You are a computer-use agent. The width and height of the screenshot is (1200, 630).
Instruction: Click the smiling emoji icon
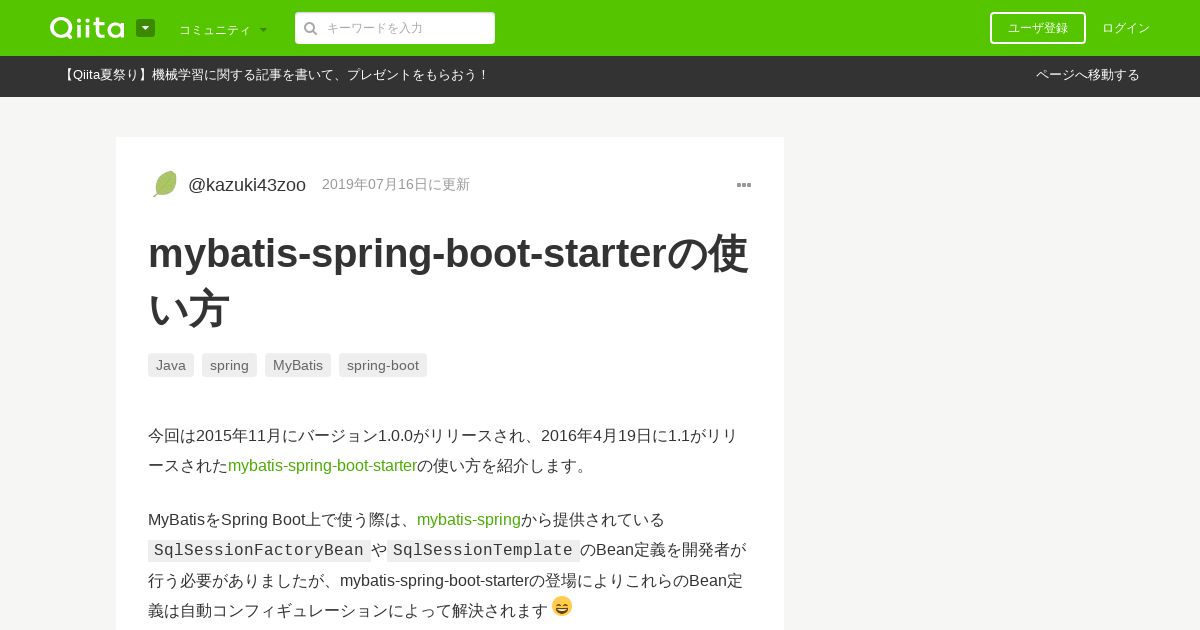tap(562, 606)
